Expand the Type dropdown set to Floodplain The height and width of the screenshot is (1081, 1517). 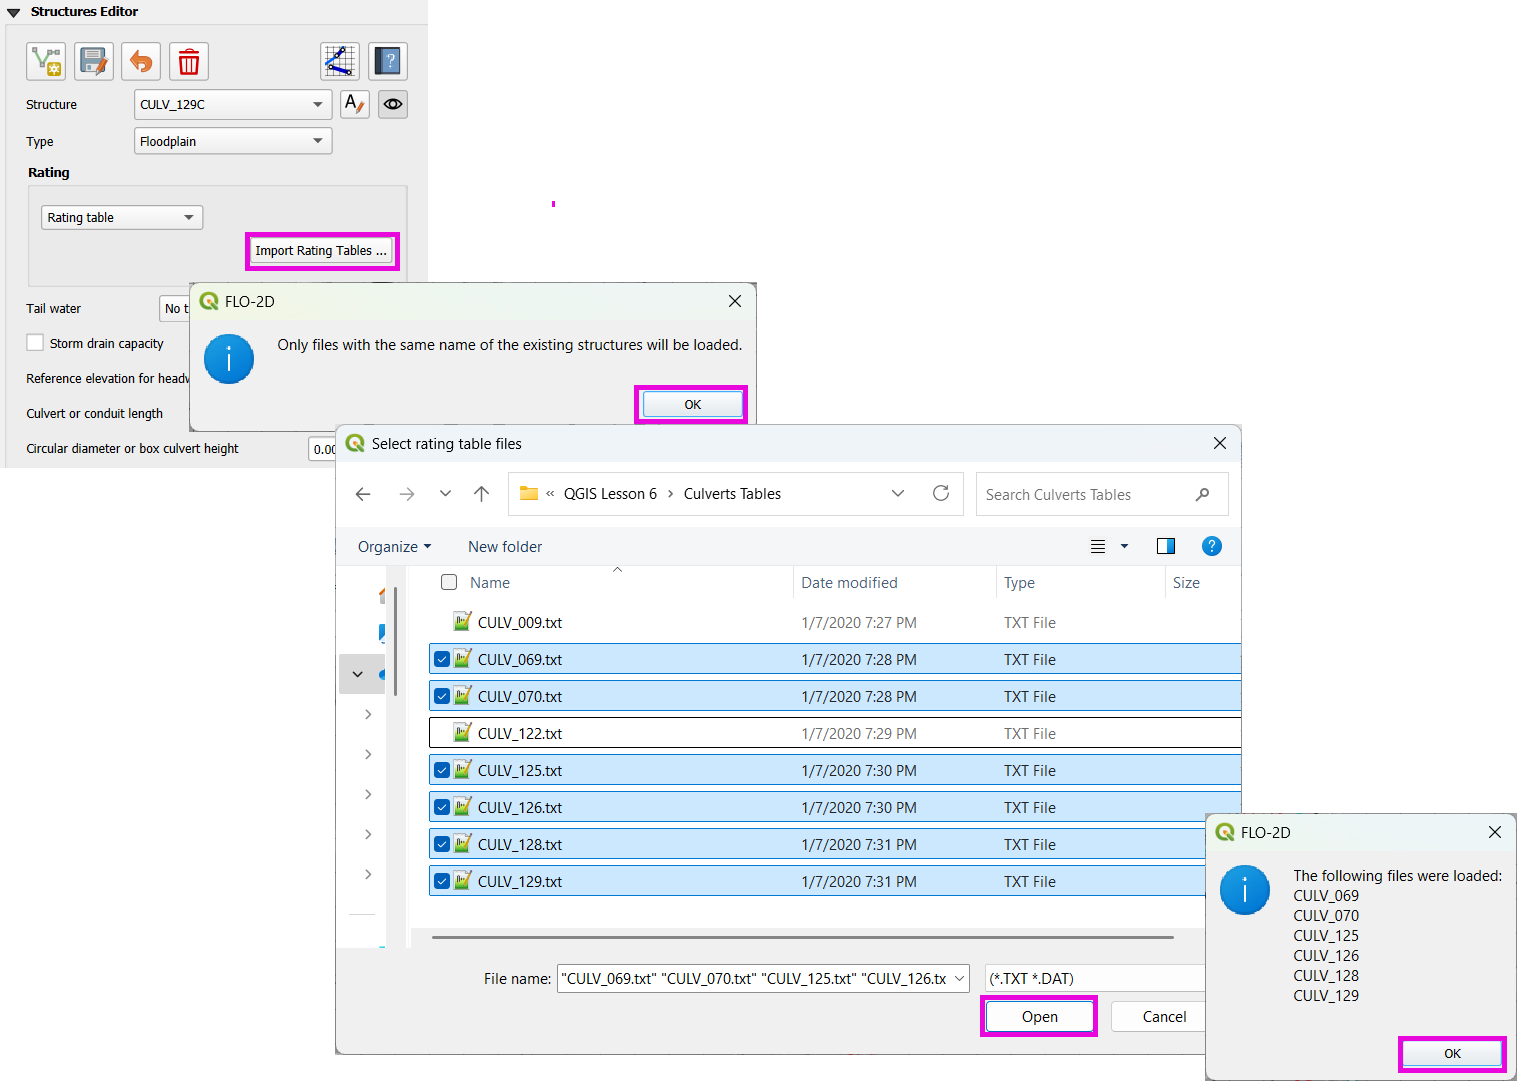pyautogui.click(x=232, y=141)
